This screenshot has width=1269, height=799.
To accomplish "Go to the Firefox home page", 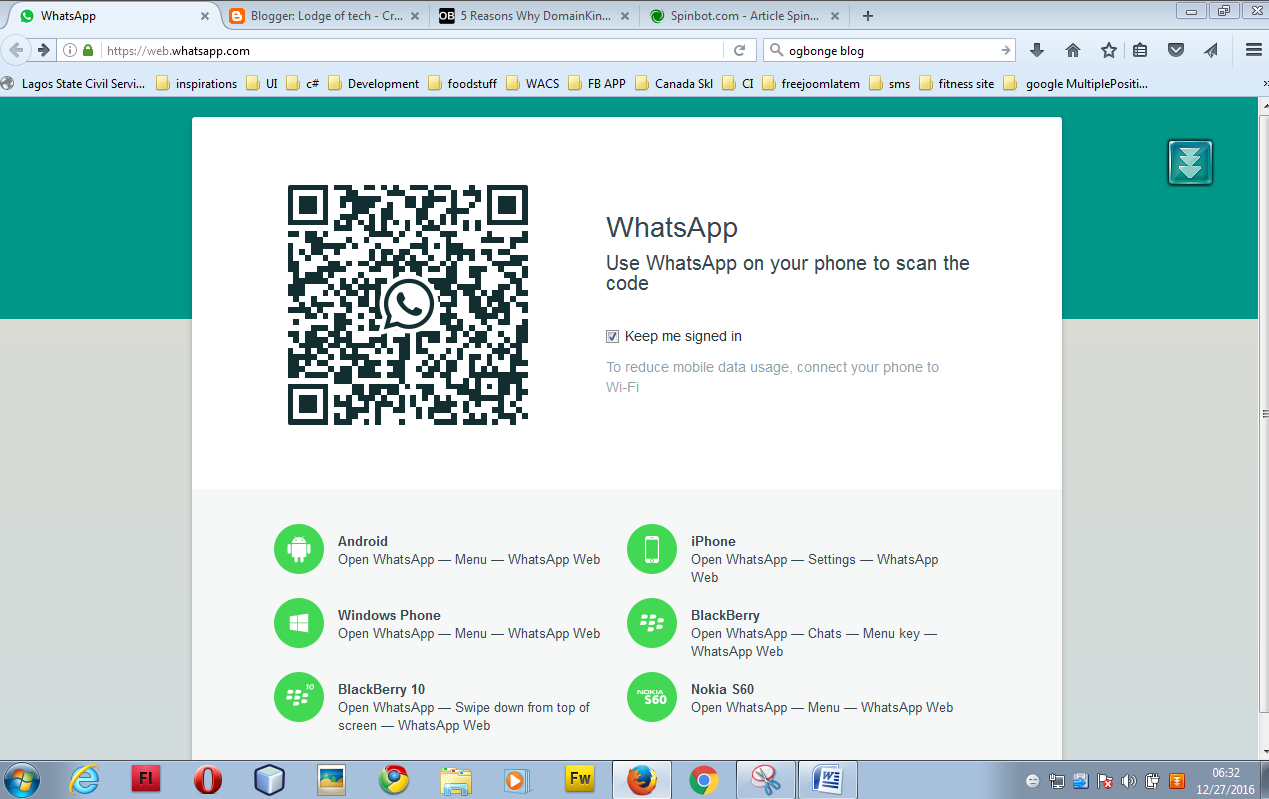I will pos(1073,50).
